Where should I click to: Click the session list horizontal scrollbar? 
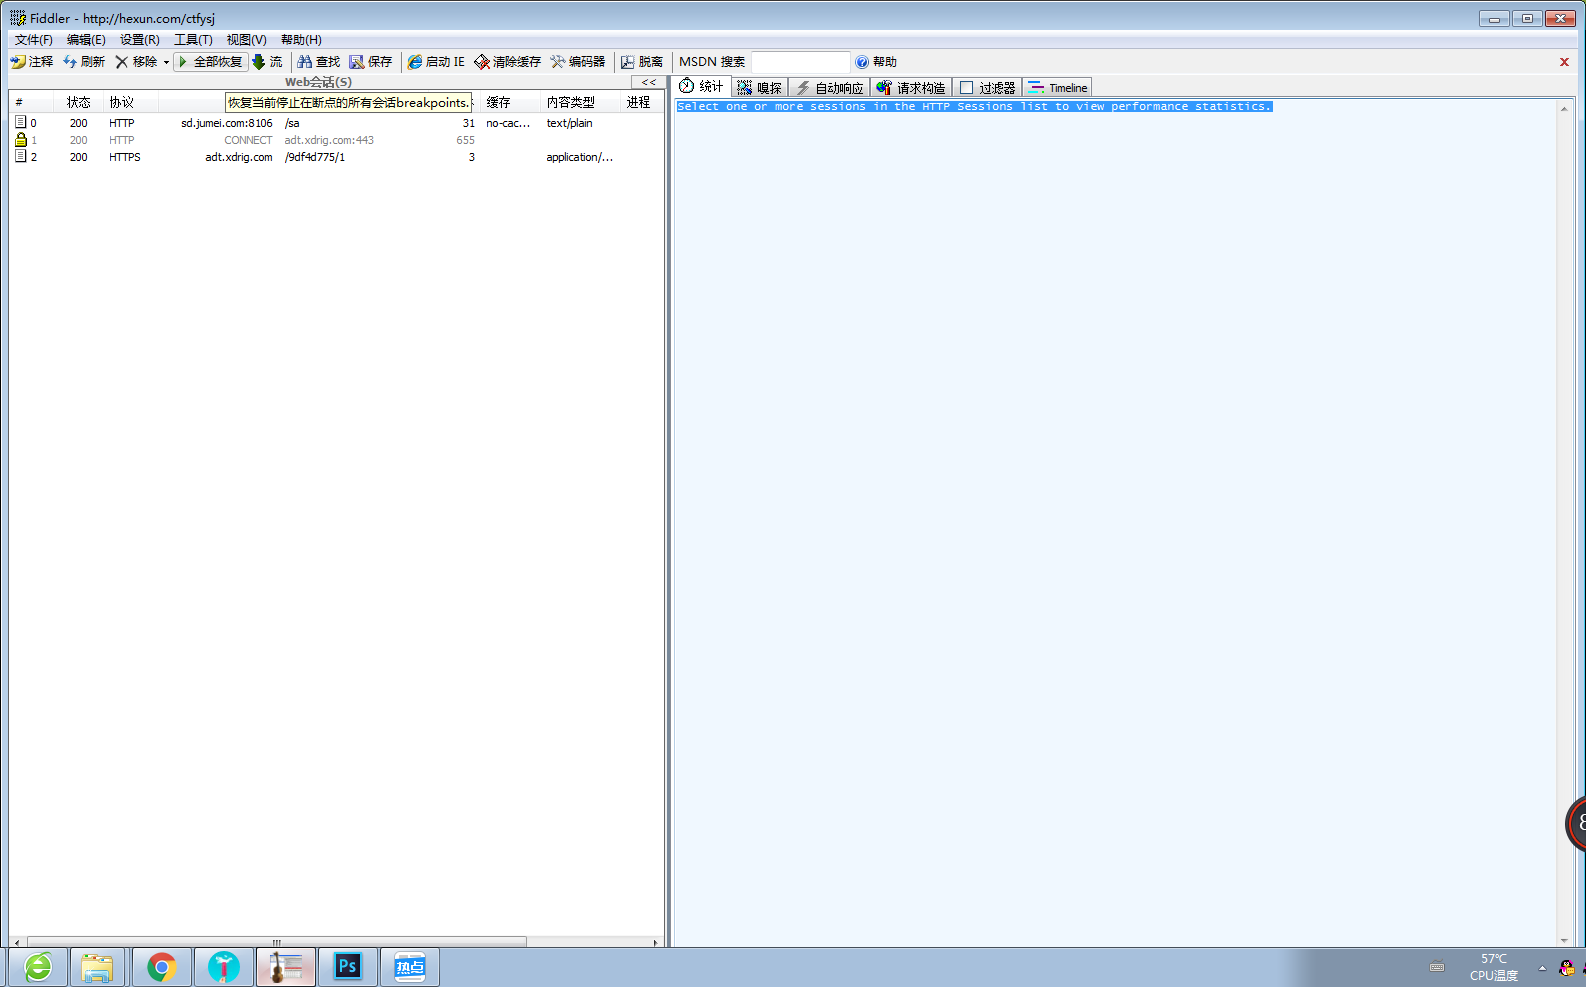pyautogui.click(x=277, y=942)
